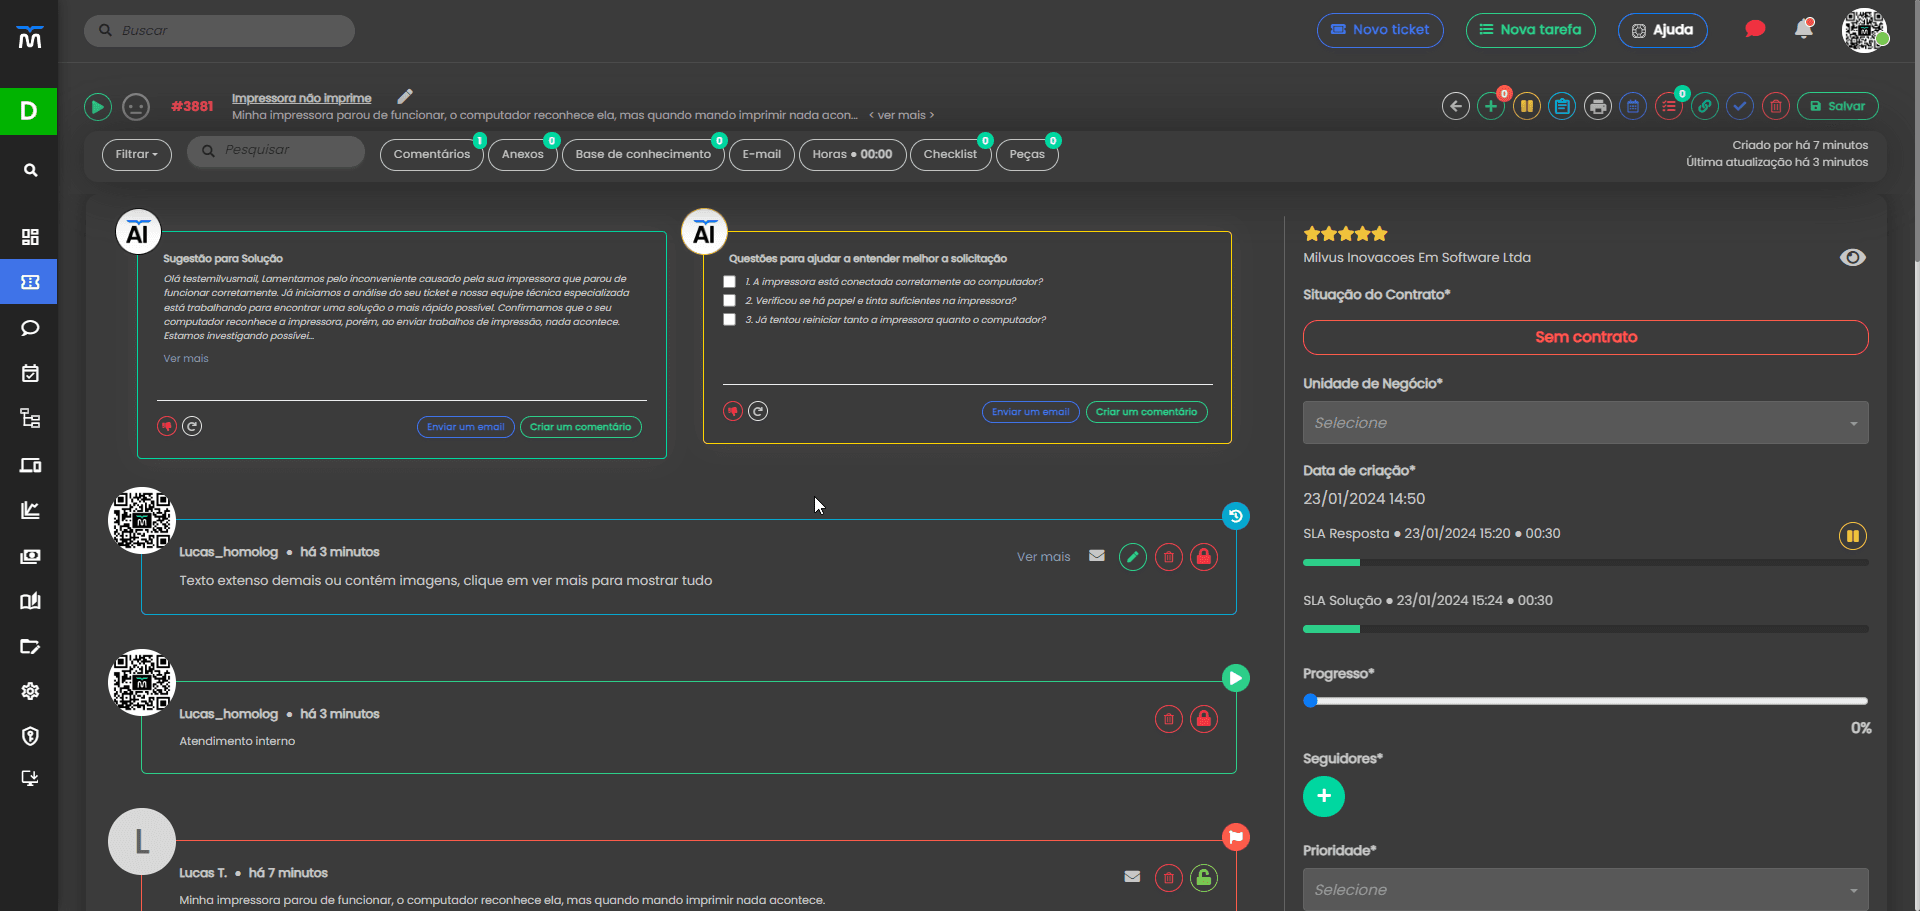
Task: Toggle red lock on 'Texto extenso' comment
Action: coord(1204,557)
